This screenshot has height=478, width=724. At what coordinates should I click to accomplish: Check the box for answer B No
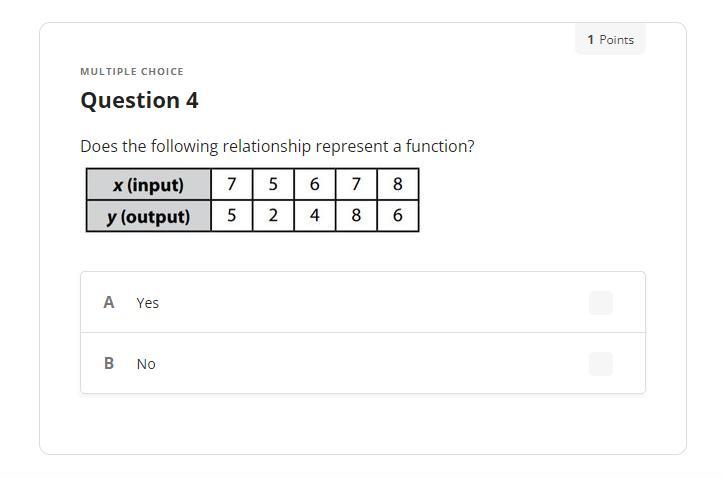coord(600,364)
